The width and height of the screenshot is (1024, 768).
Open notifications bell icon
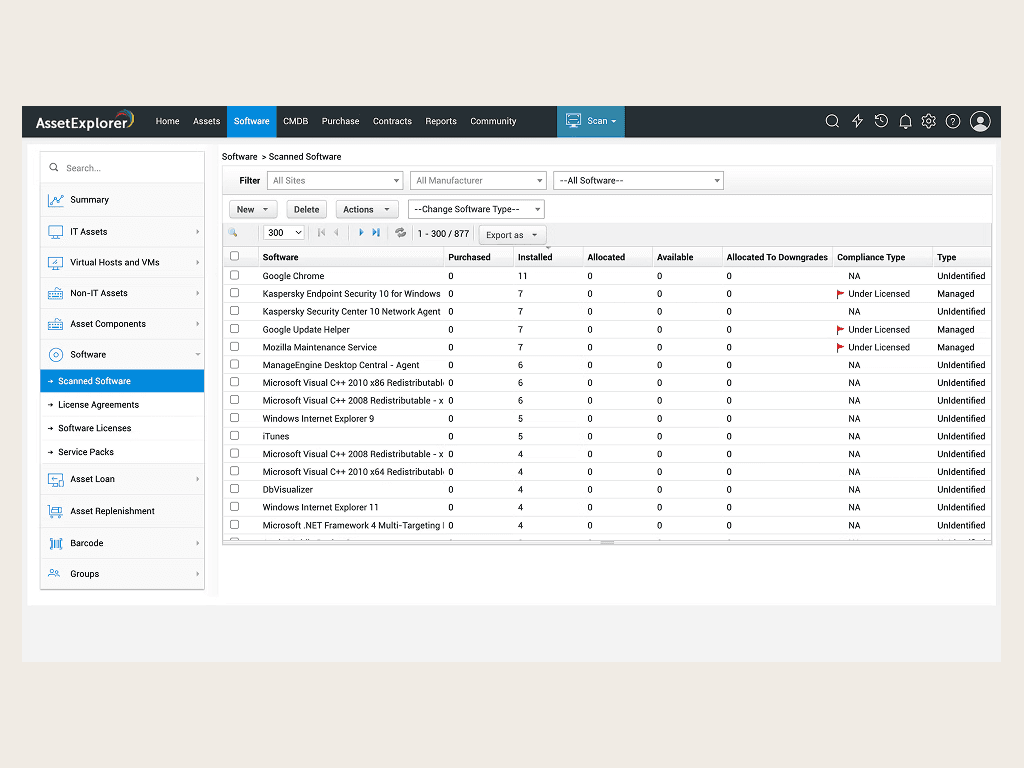click(x=905, y=121)
